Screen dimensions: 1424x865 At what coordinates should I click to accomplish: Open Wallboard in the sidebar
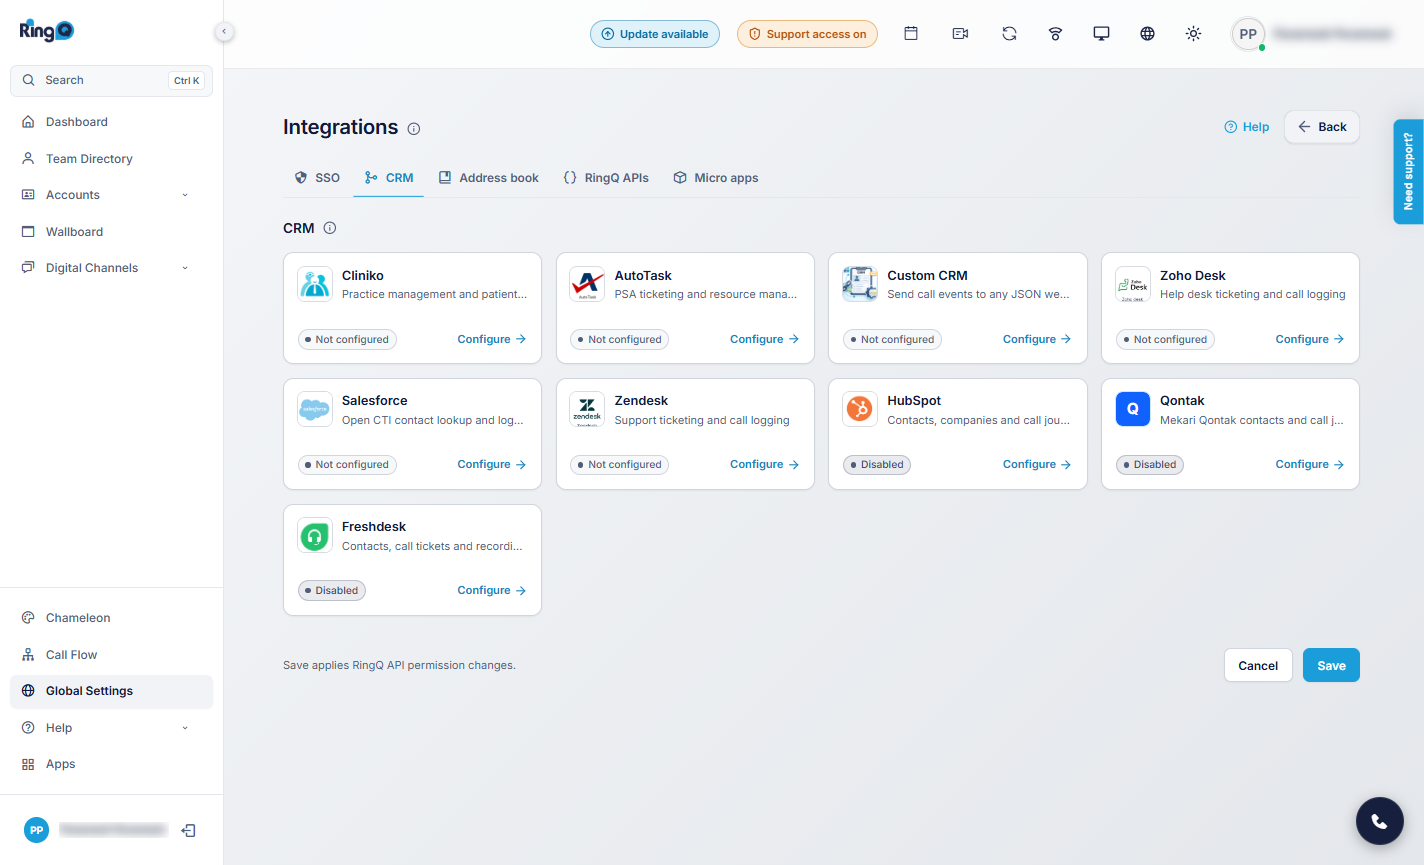point(111,232)
